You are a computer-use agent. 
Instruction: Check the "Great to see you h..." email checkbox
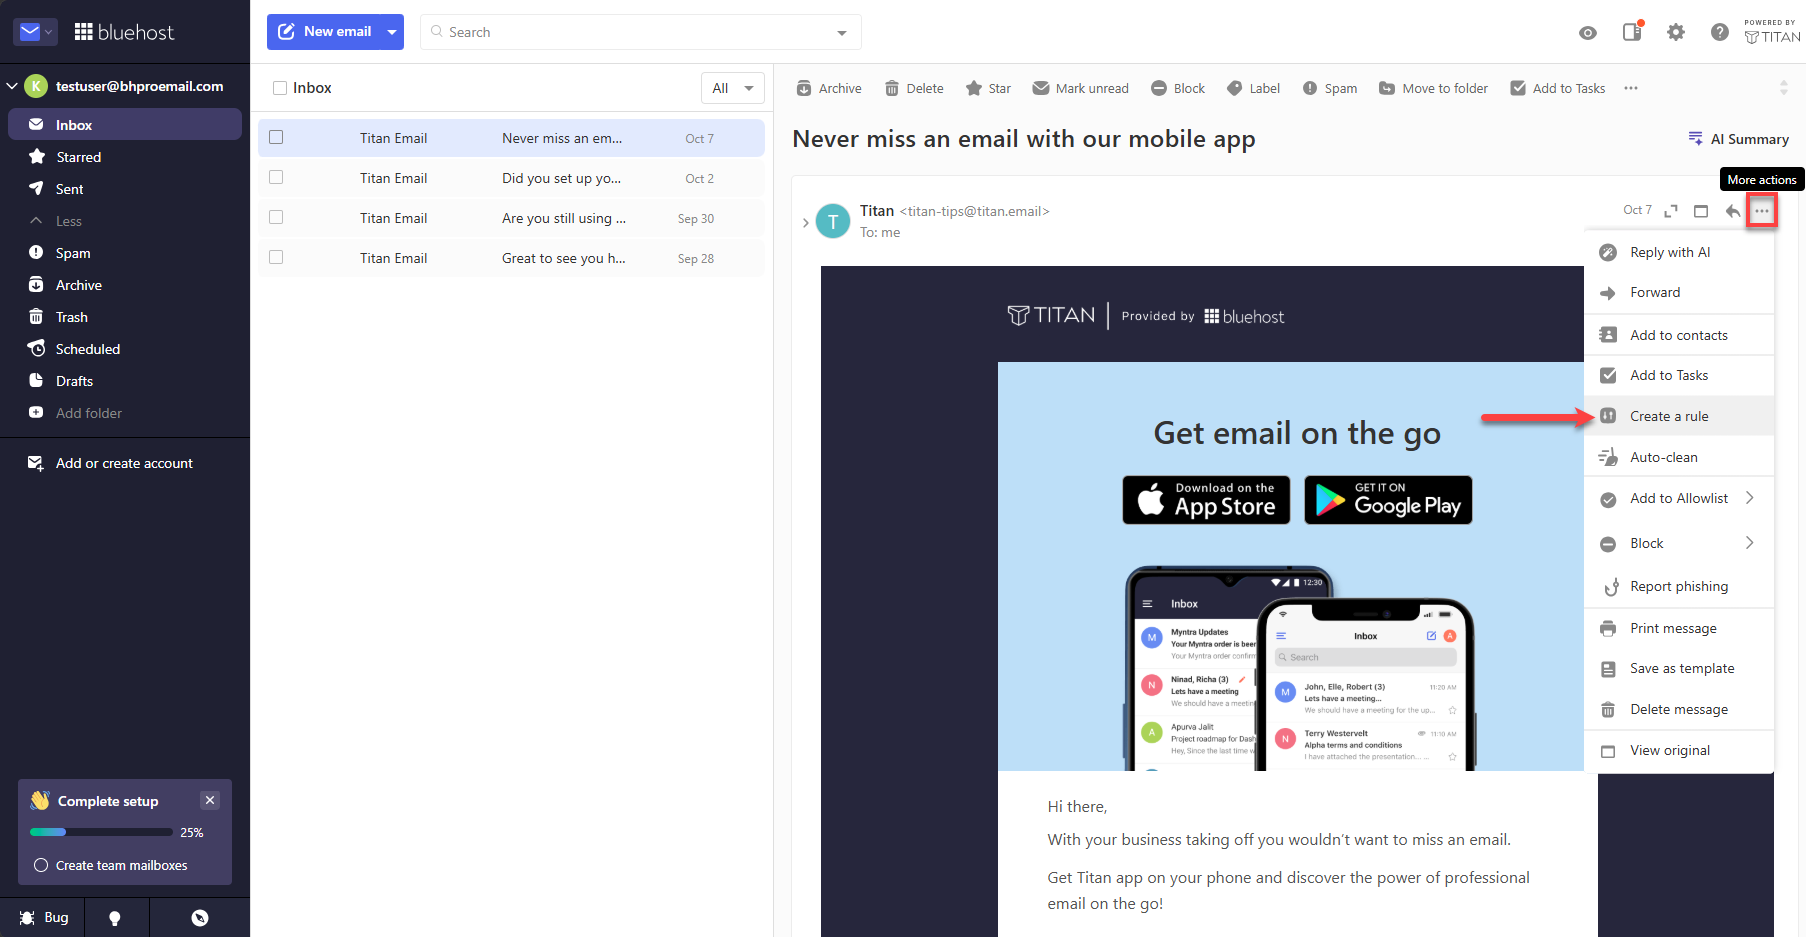click(276, 257)
